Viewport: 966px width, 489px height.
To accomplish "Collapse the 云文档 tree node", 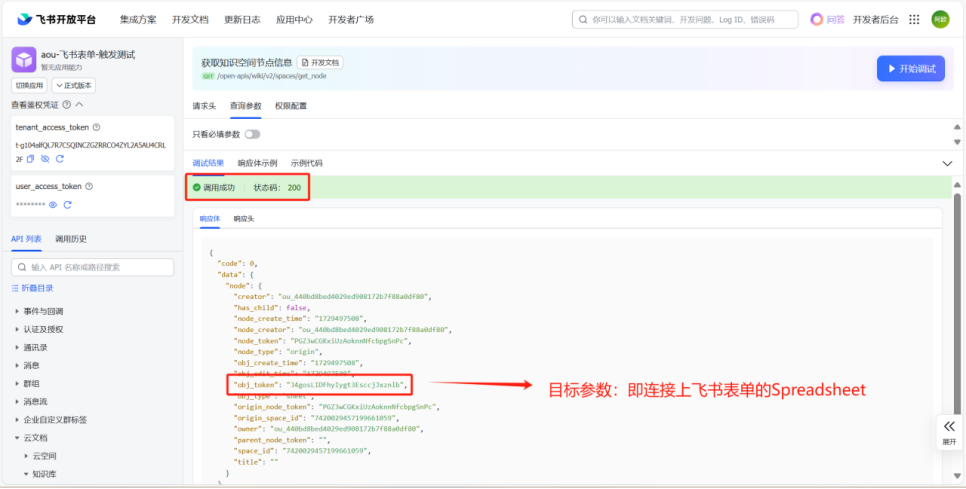I will (x=17, y=437).
